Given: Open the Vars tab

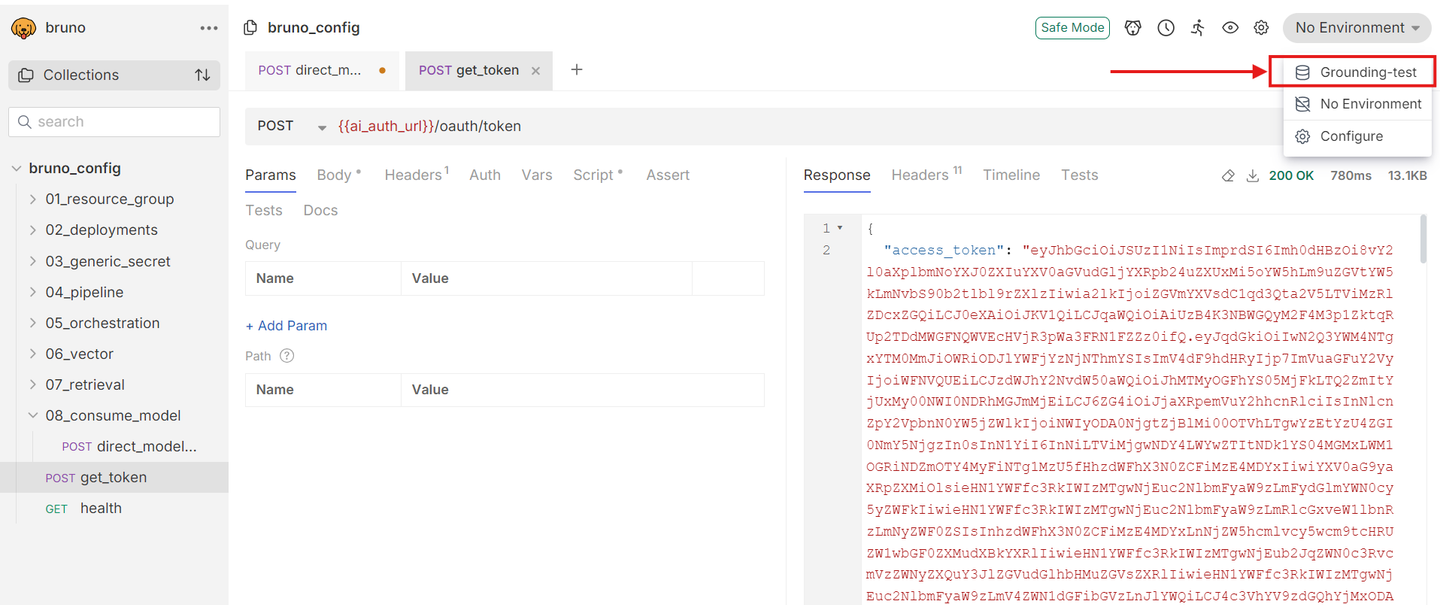Looking at the screenshot, I should tap(537, 175).
